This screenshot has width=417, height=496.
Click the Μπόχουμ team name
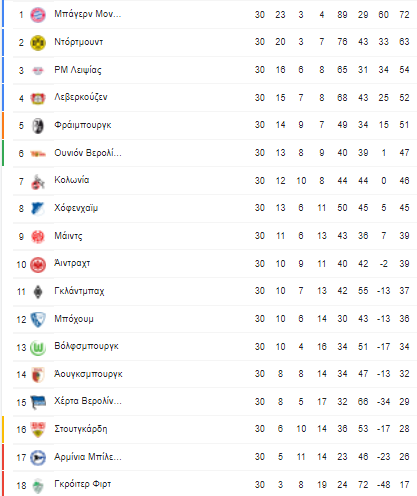[74, 319]
